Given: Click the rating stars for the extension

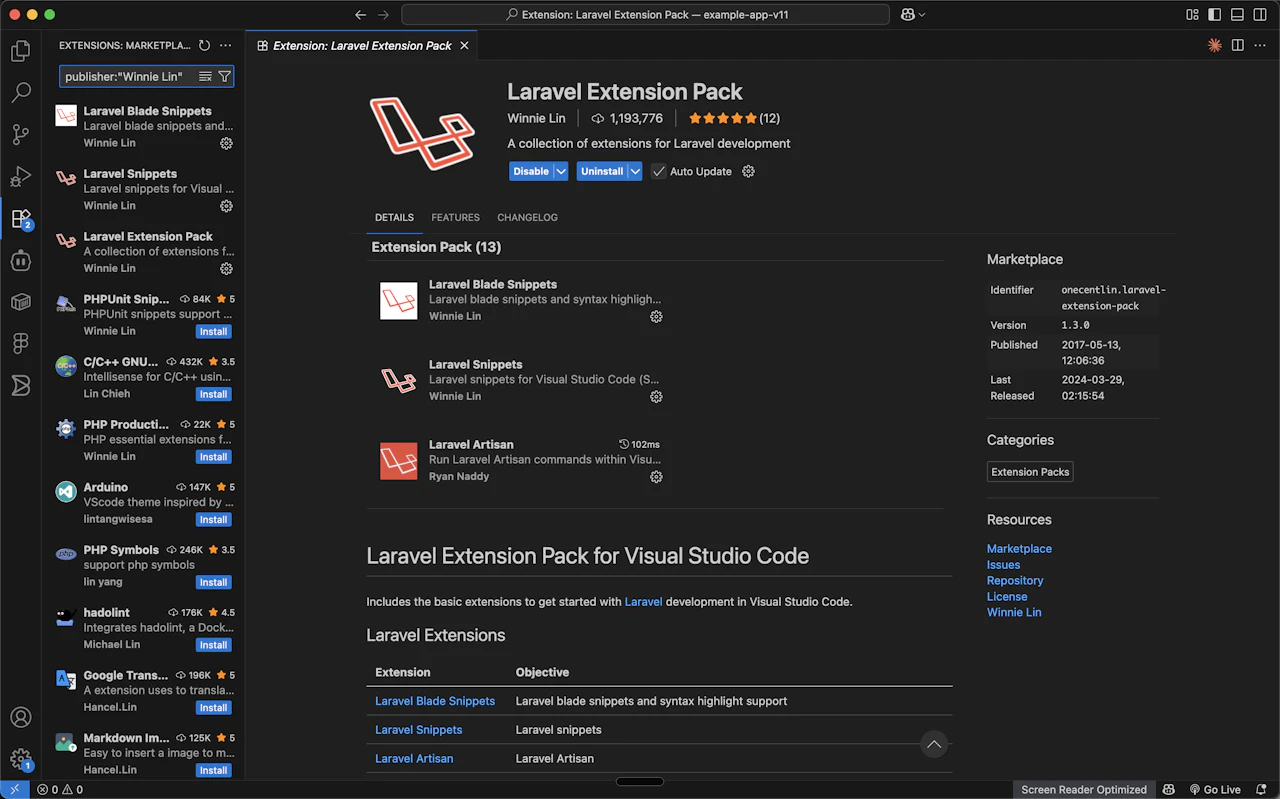Looking at the screenshot, I should [722, 118].
